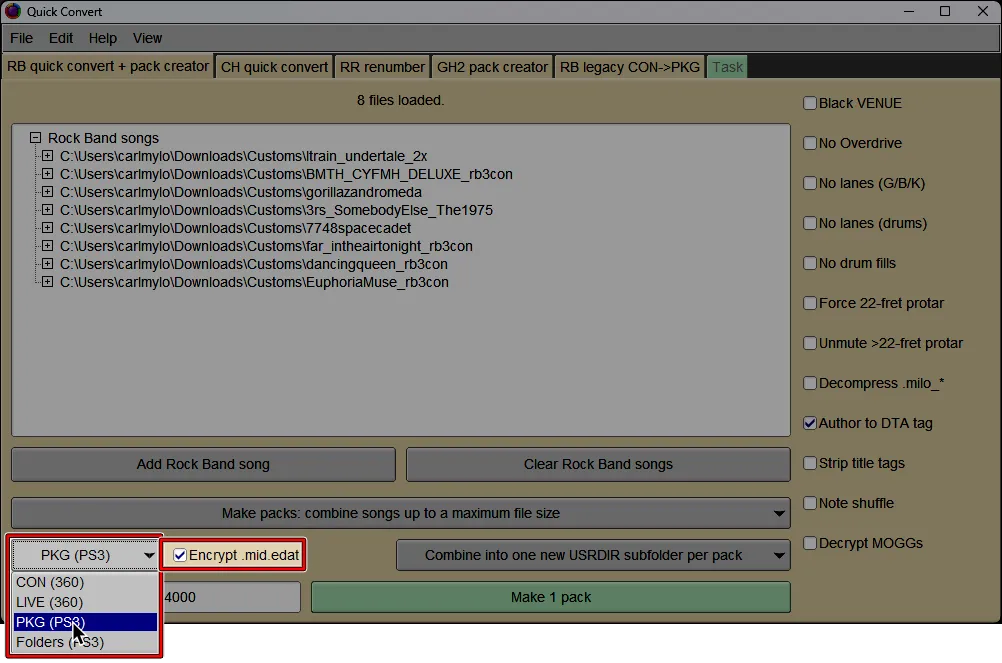This screenshot has height=663, width=1002.
Task: Enable the Black VENUE checkbox
Action: (x=810, y=103)
